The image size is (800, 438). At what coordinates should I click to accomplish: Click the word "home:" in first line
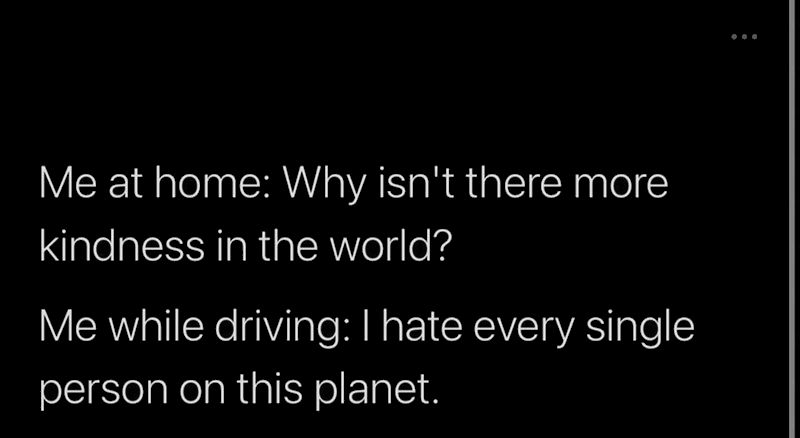[223, 186]
